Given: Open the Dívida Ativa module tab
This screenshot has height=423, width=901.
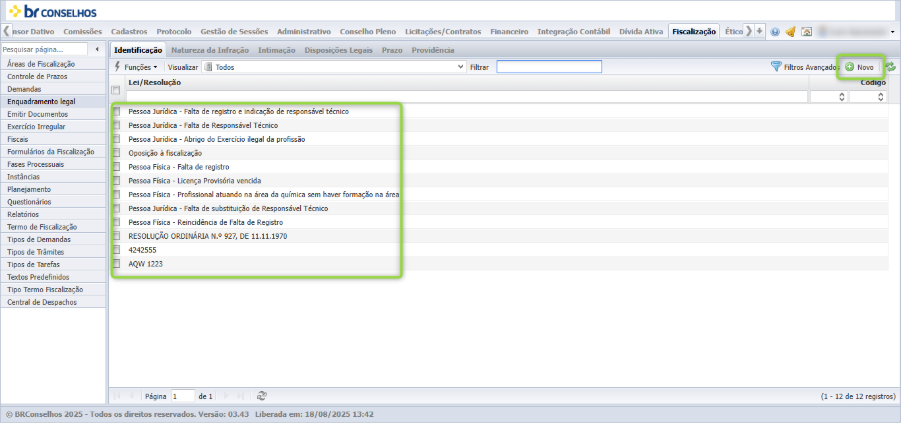Looking at the screenshot, I should click(641, 32).
